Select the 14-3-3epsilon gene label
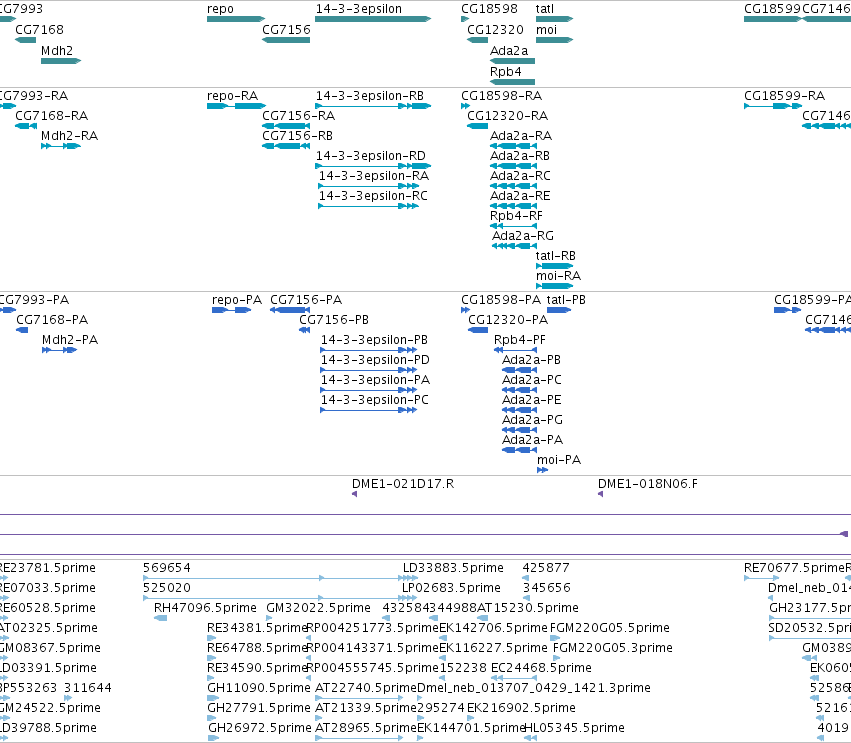Image resolution: width=851 pixels, height=743 pixels. point(359,9)
